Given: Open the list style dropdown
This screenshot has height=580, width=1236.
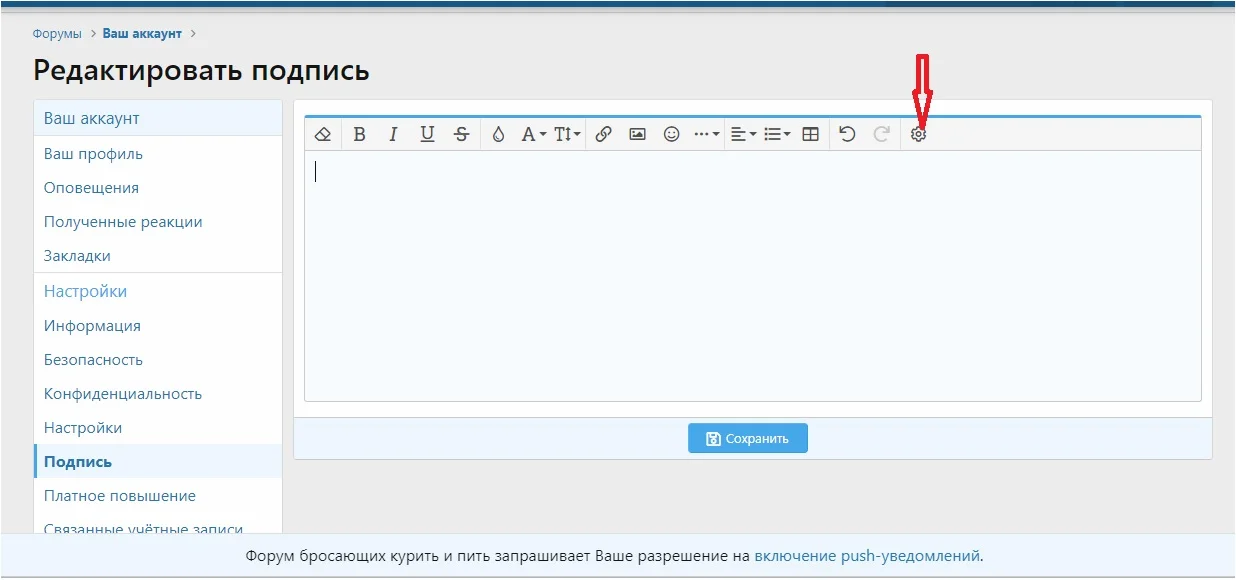Looking at the screenshot, I should pos(777,133).
